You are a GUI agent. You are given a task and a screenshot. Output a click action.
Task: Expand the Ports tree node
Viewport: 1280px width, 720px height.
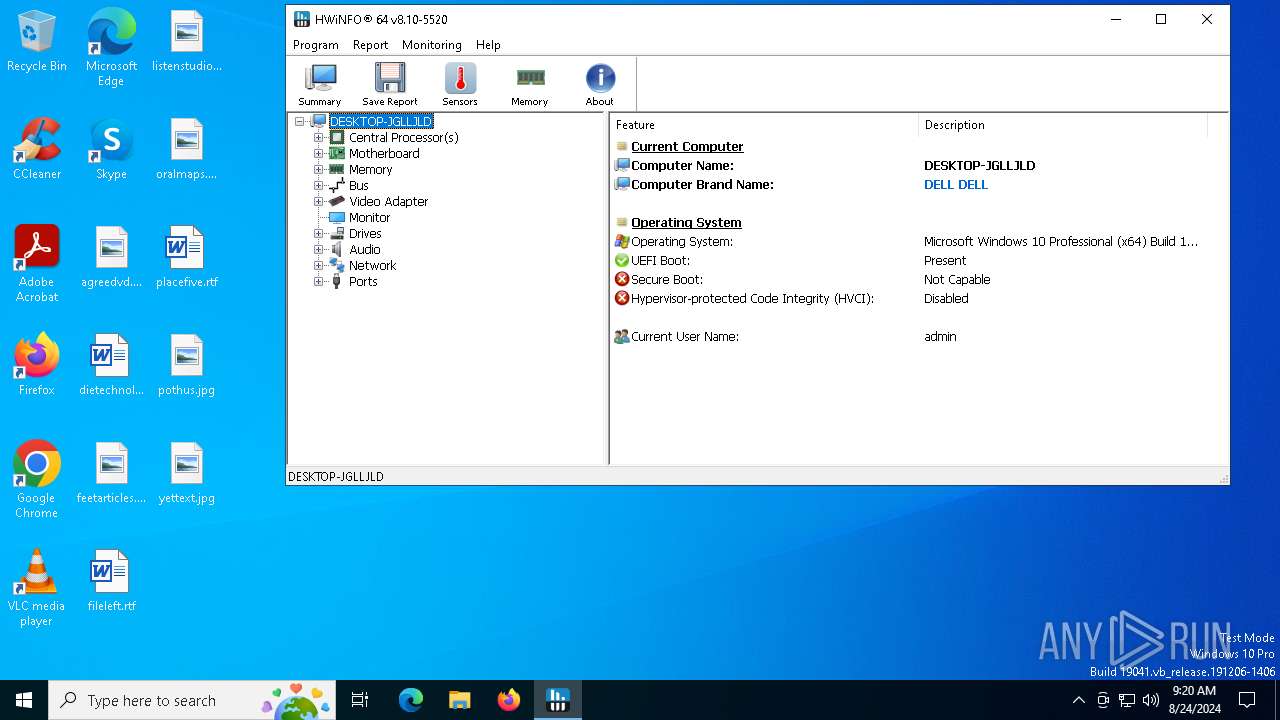click(x=318, y=282)
